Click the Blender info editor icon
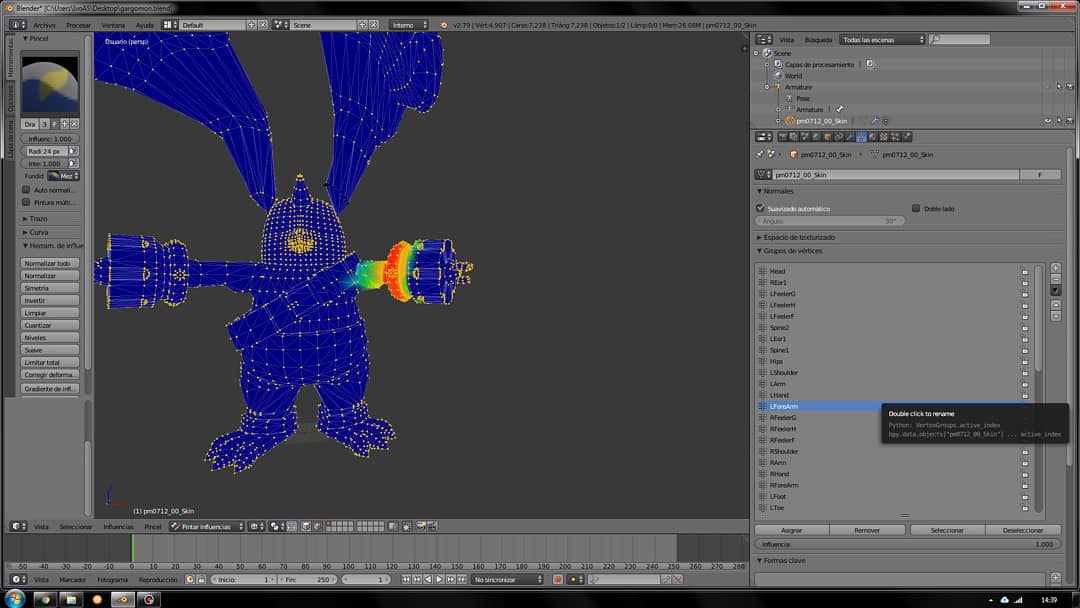Viewport: 1080px width, 608px height. [17, 25]
